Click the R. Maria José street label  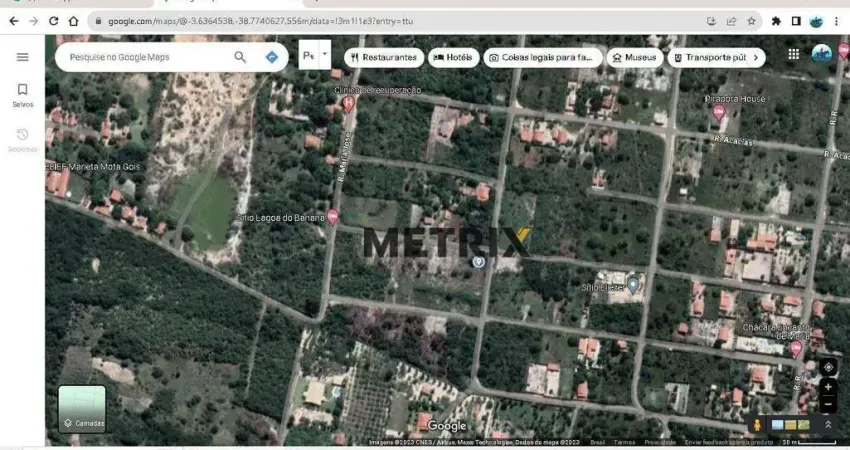click(345, 157)
